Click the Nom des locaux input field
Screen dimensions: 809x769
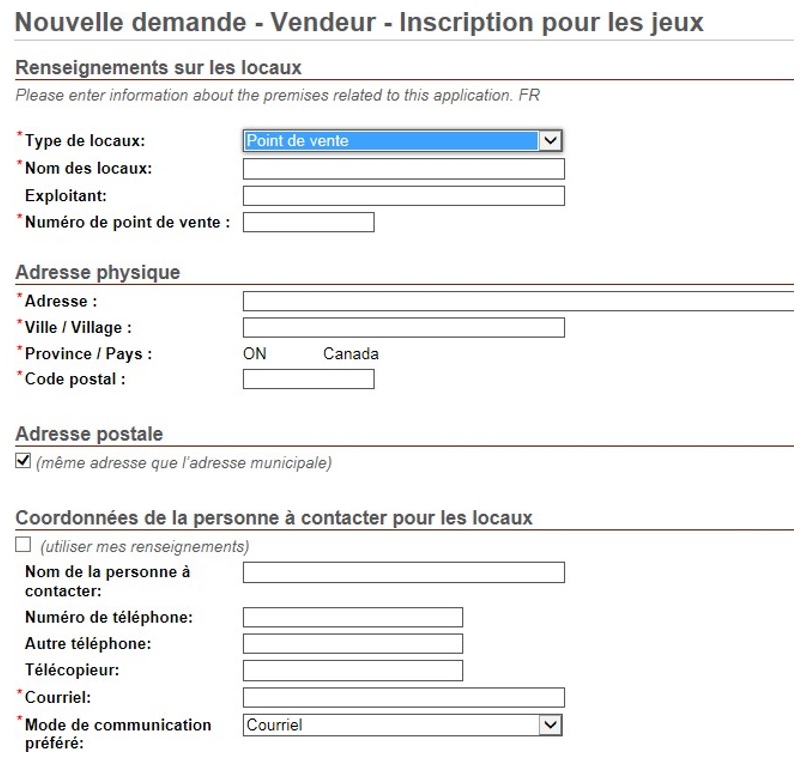pos(403,169)
